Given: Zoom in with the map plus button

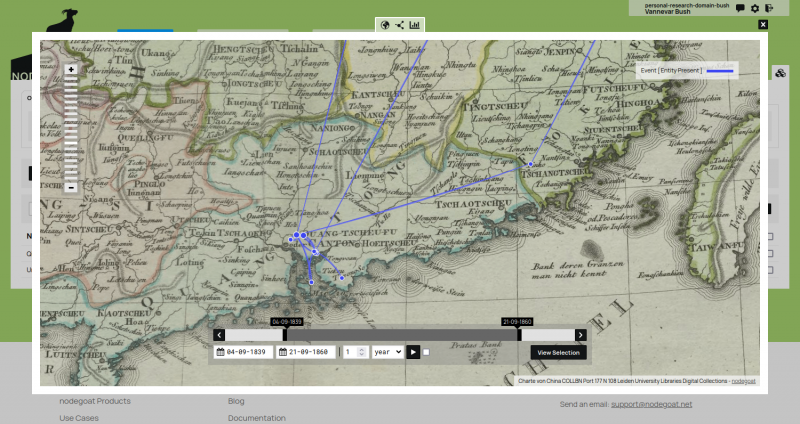Looking at the screenshot, I should click(71, 69).
